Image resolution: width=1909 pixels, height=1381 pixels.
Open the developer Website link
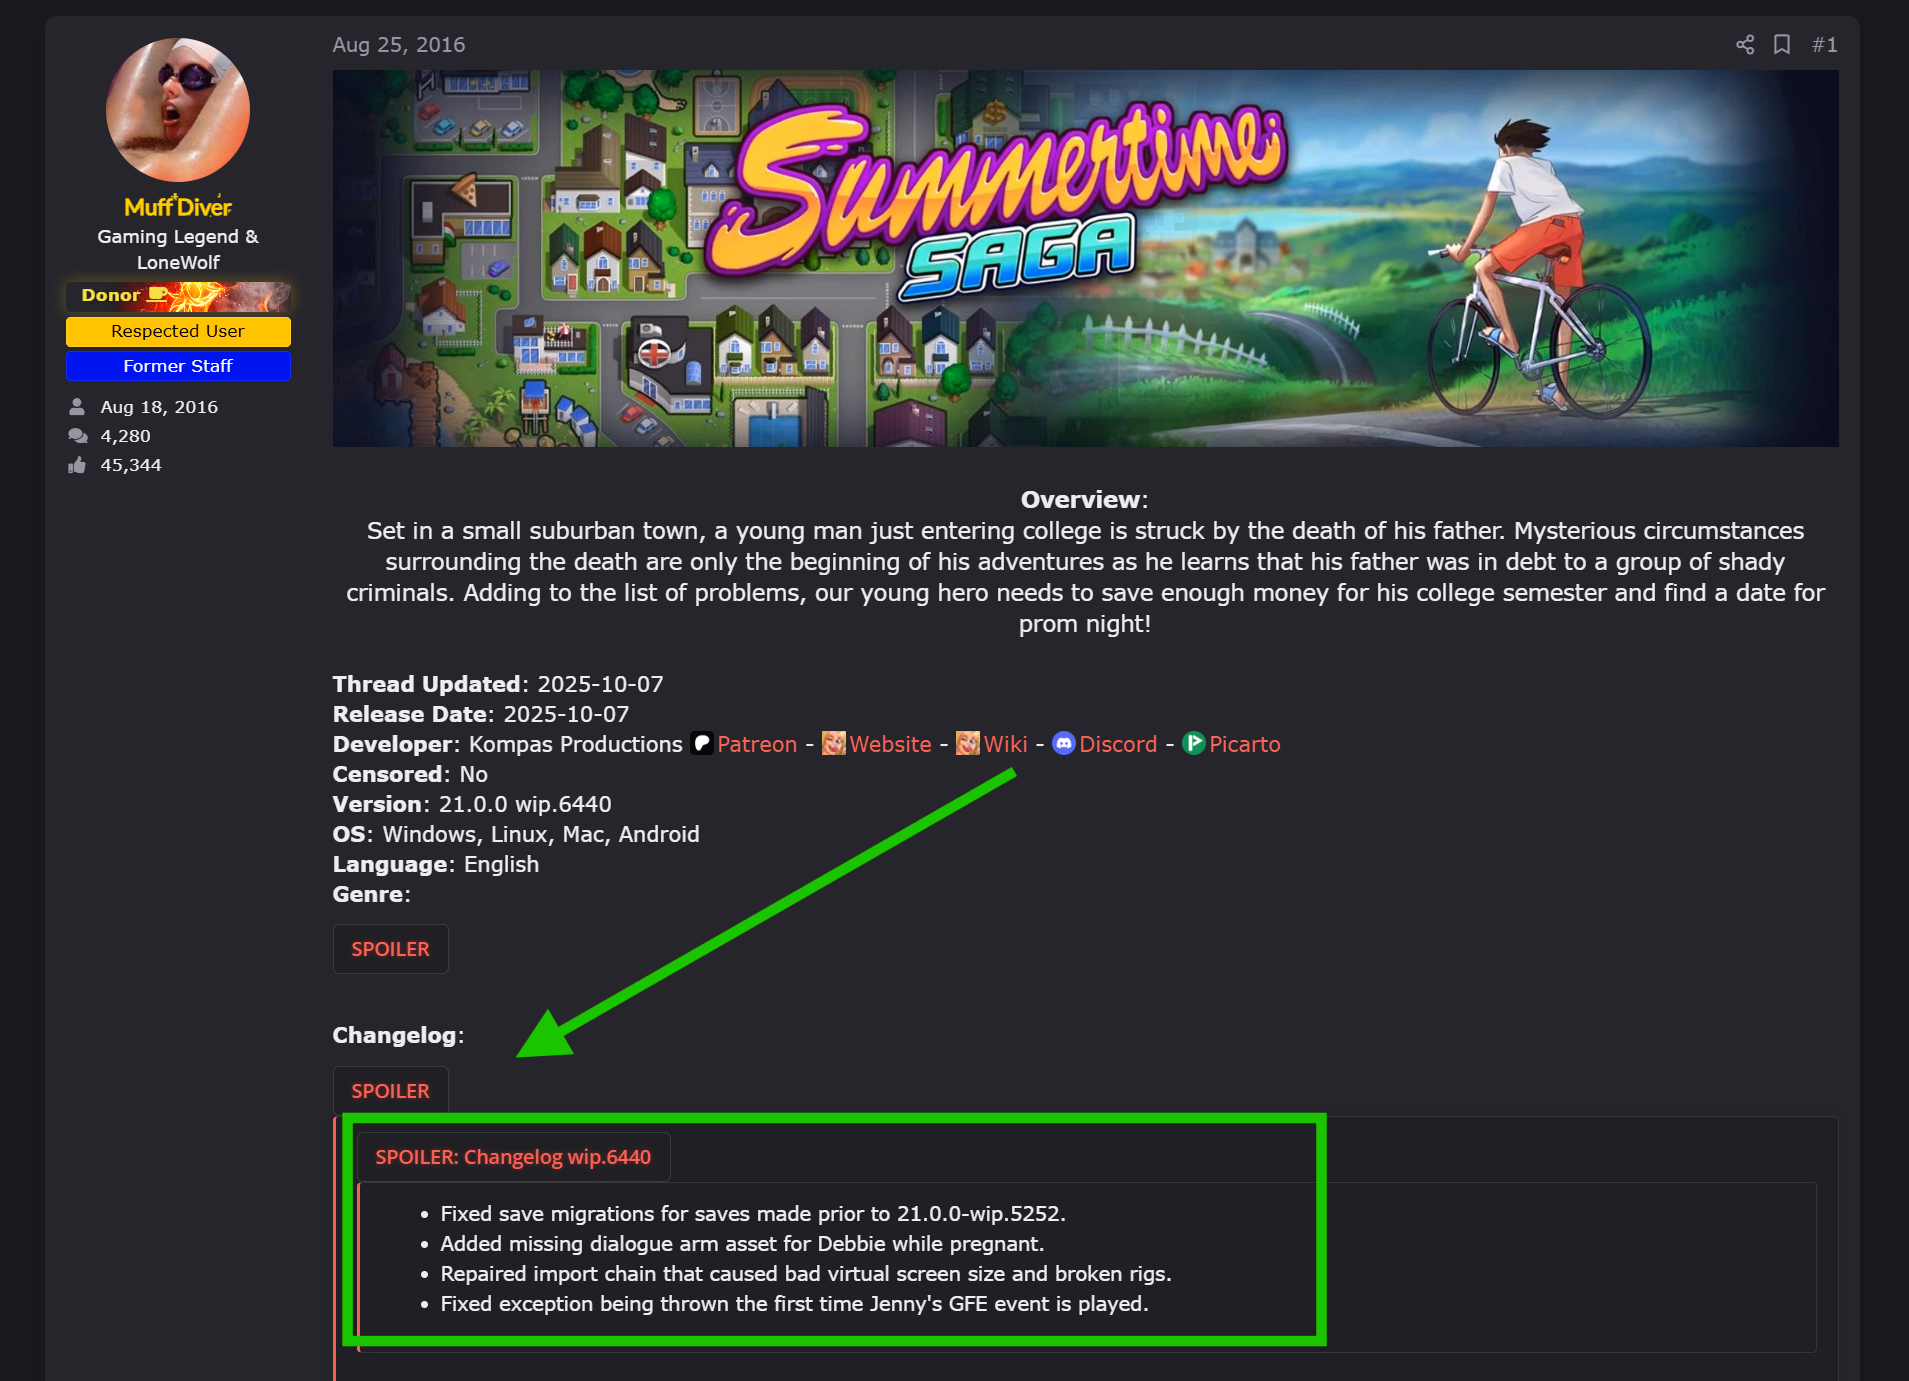click(890, 744)
